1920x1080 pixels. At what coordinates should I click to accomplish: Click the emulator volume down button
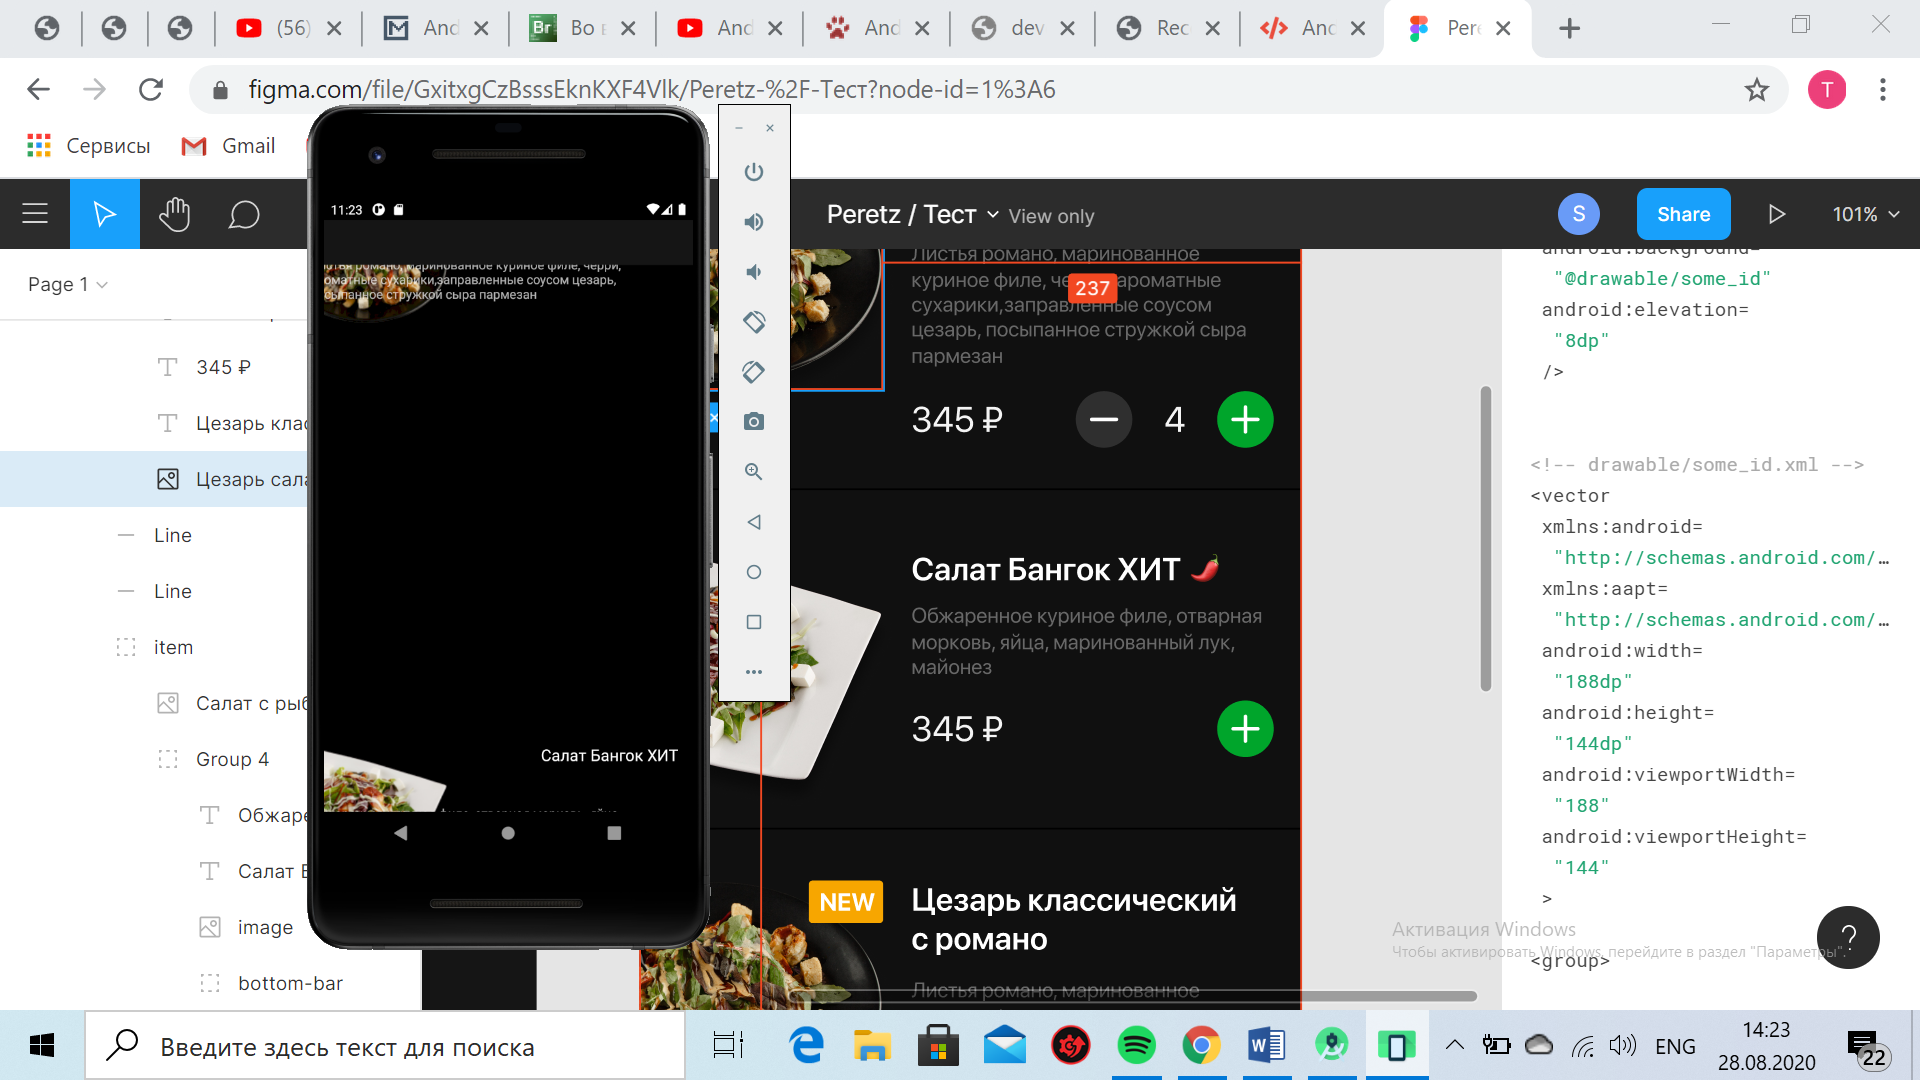click(x=754, y=272)
